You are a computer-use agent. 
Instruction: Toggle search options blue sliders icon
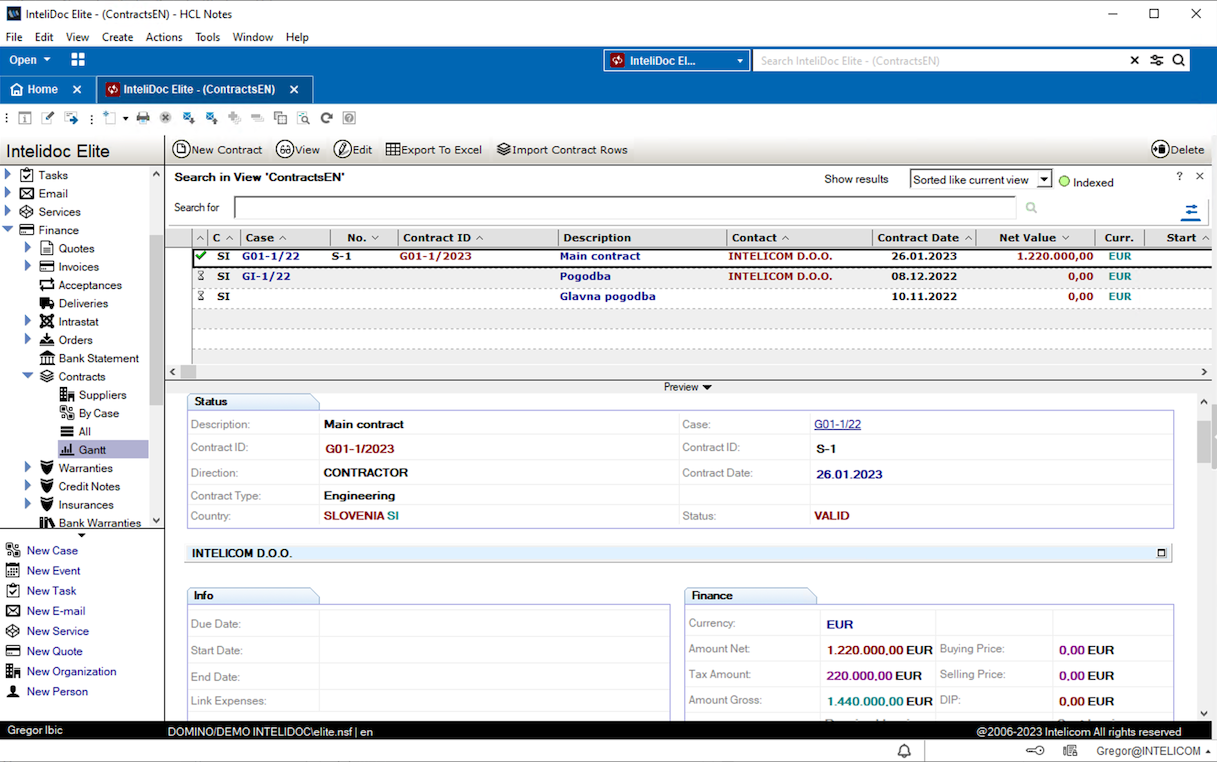(x=1191, y=211)
